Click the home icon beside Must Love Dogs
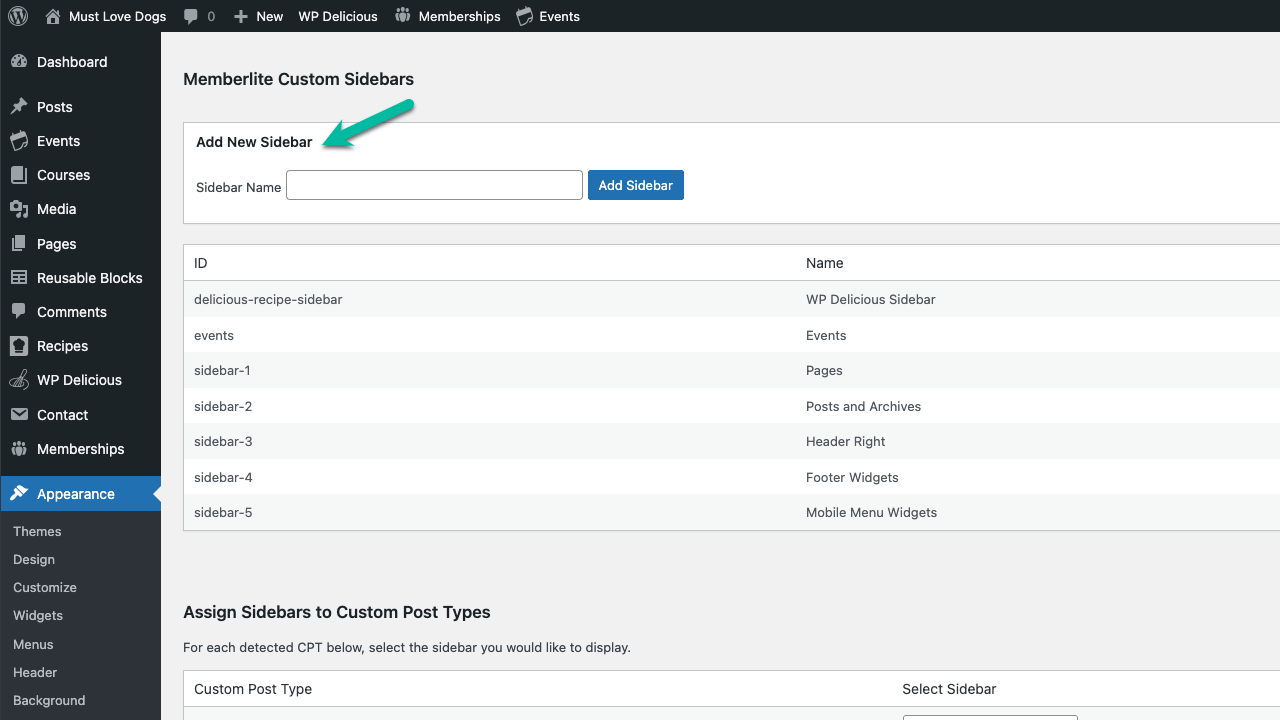 [54, 16]
